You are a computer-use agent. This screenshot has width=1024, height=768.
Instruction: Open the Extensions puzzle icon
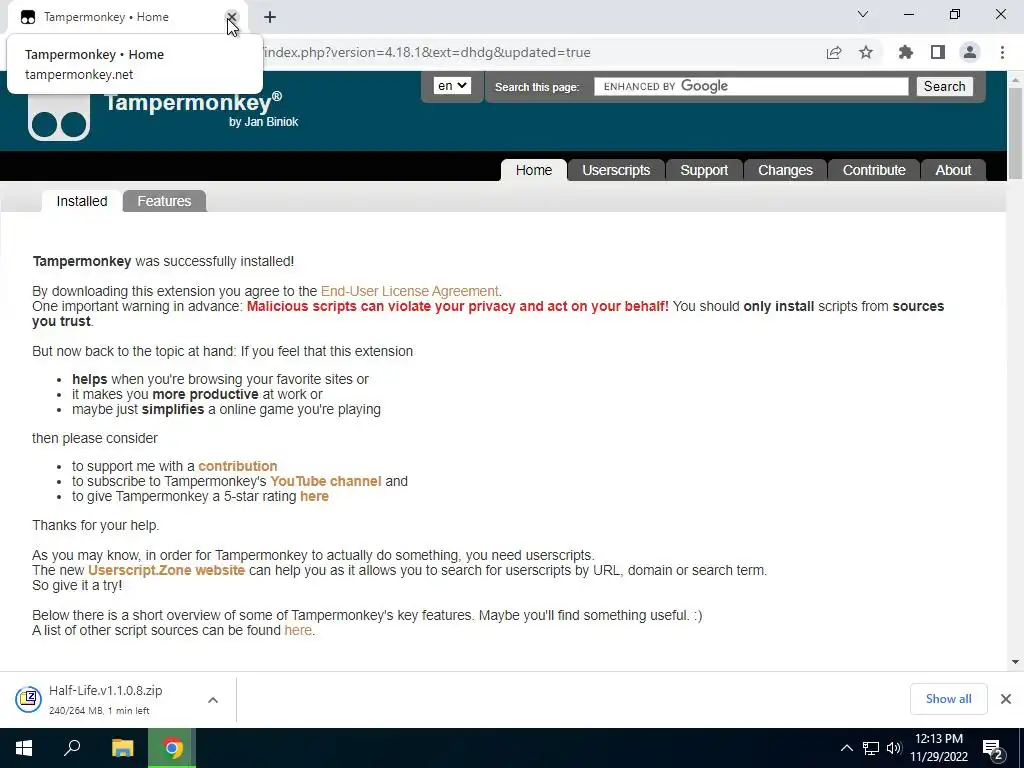click(x=906, y=52)
